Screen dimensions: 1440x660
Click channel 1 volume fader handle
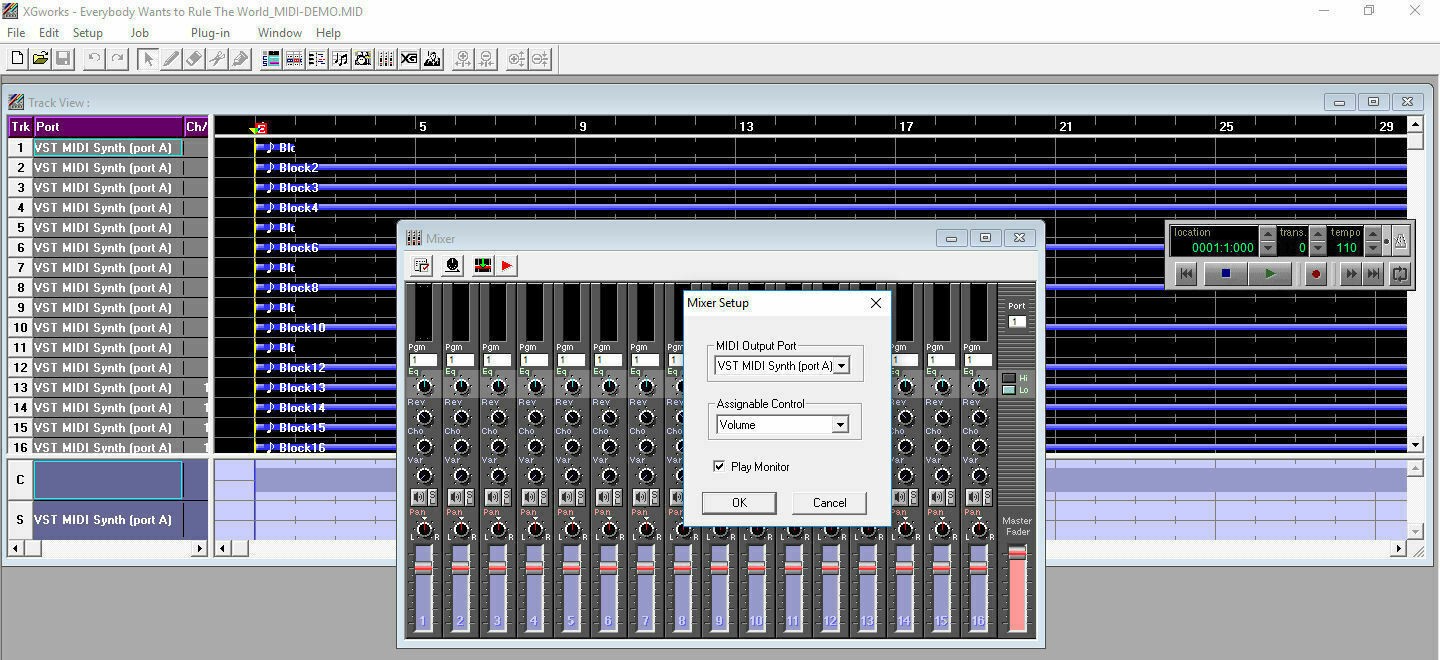(423, 567)
